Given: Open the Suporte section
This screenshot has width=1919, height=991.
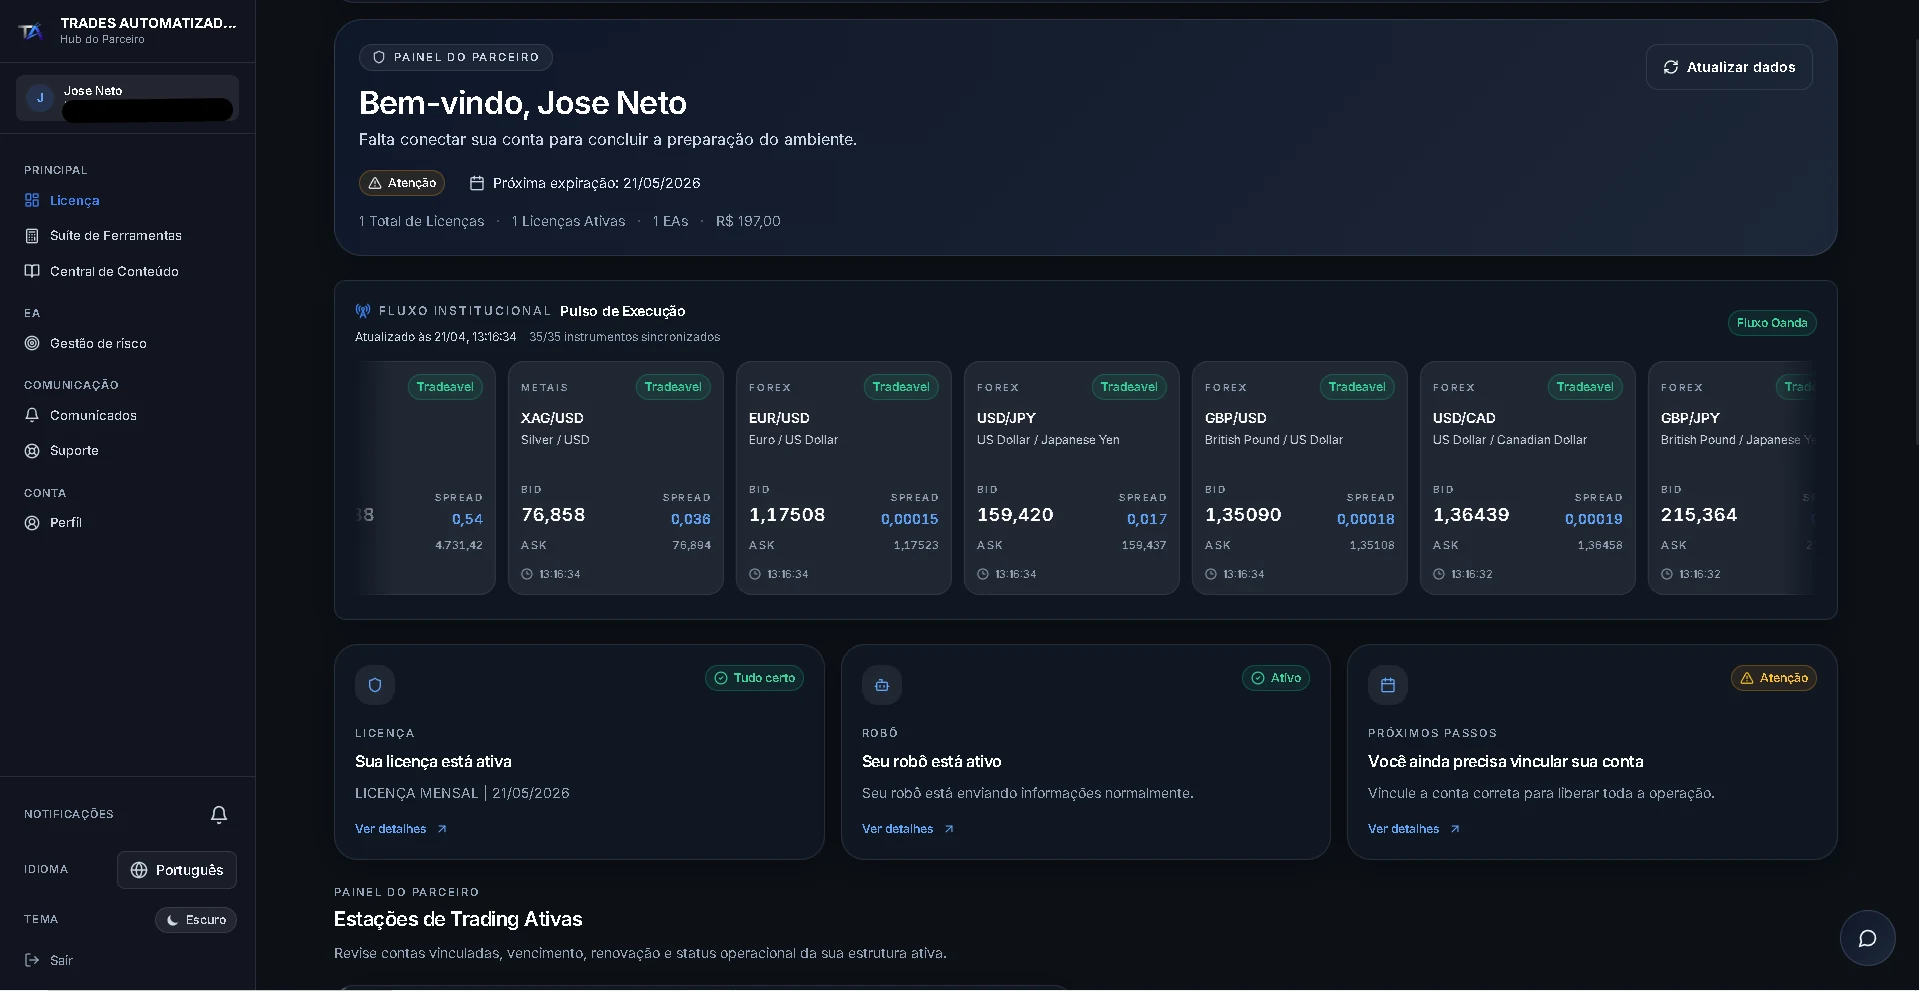Looking at the screenshot, I should click(74, 450).
